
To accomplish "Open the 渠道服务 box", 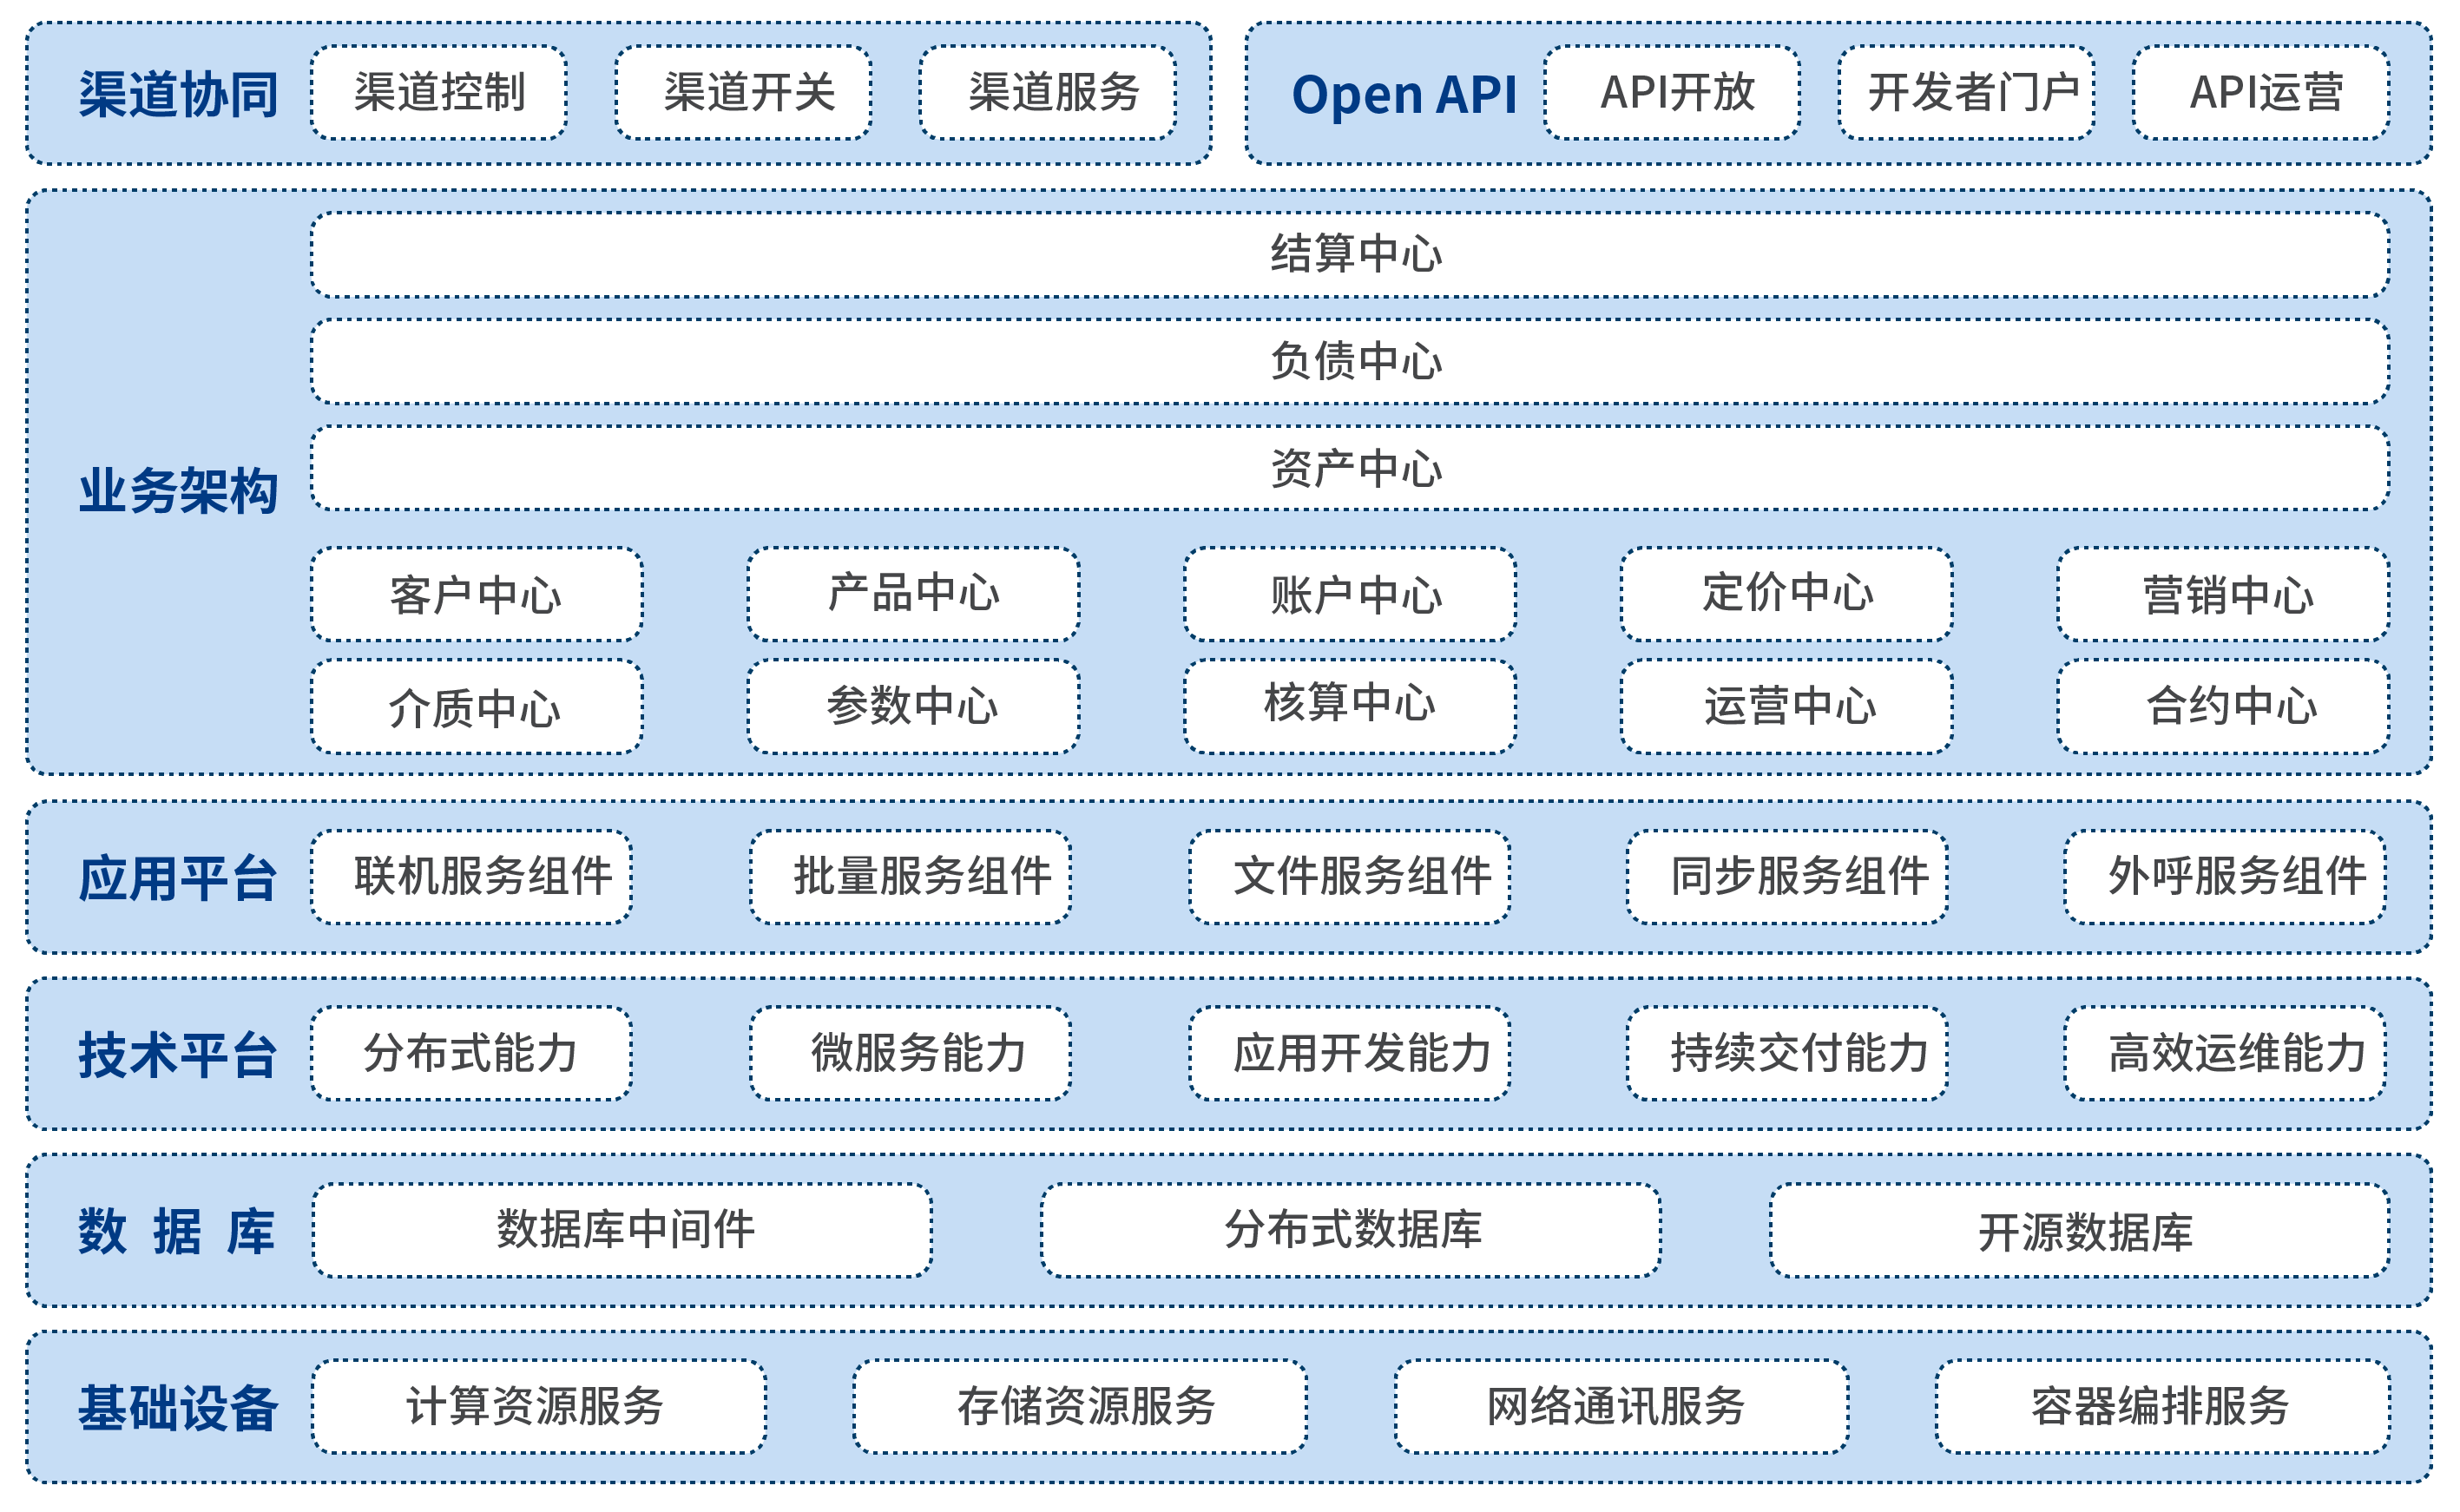I will pyautogui.click(x=1048, y=92).
